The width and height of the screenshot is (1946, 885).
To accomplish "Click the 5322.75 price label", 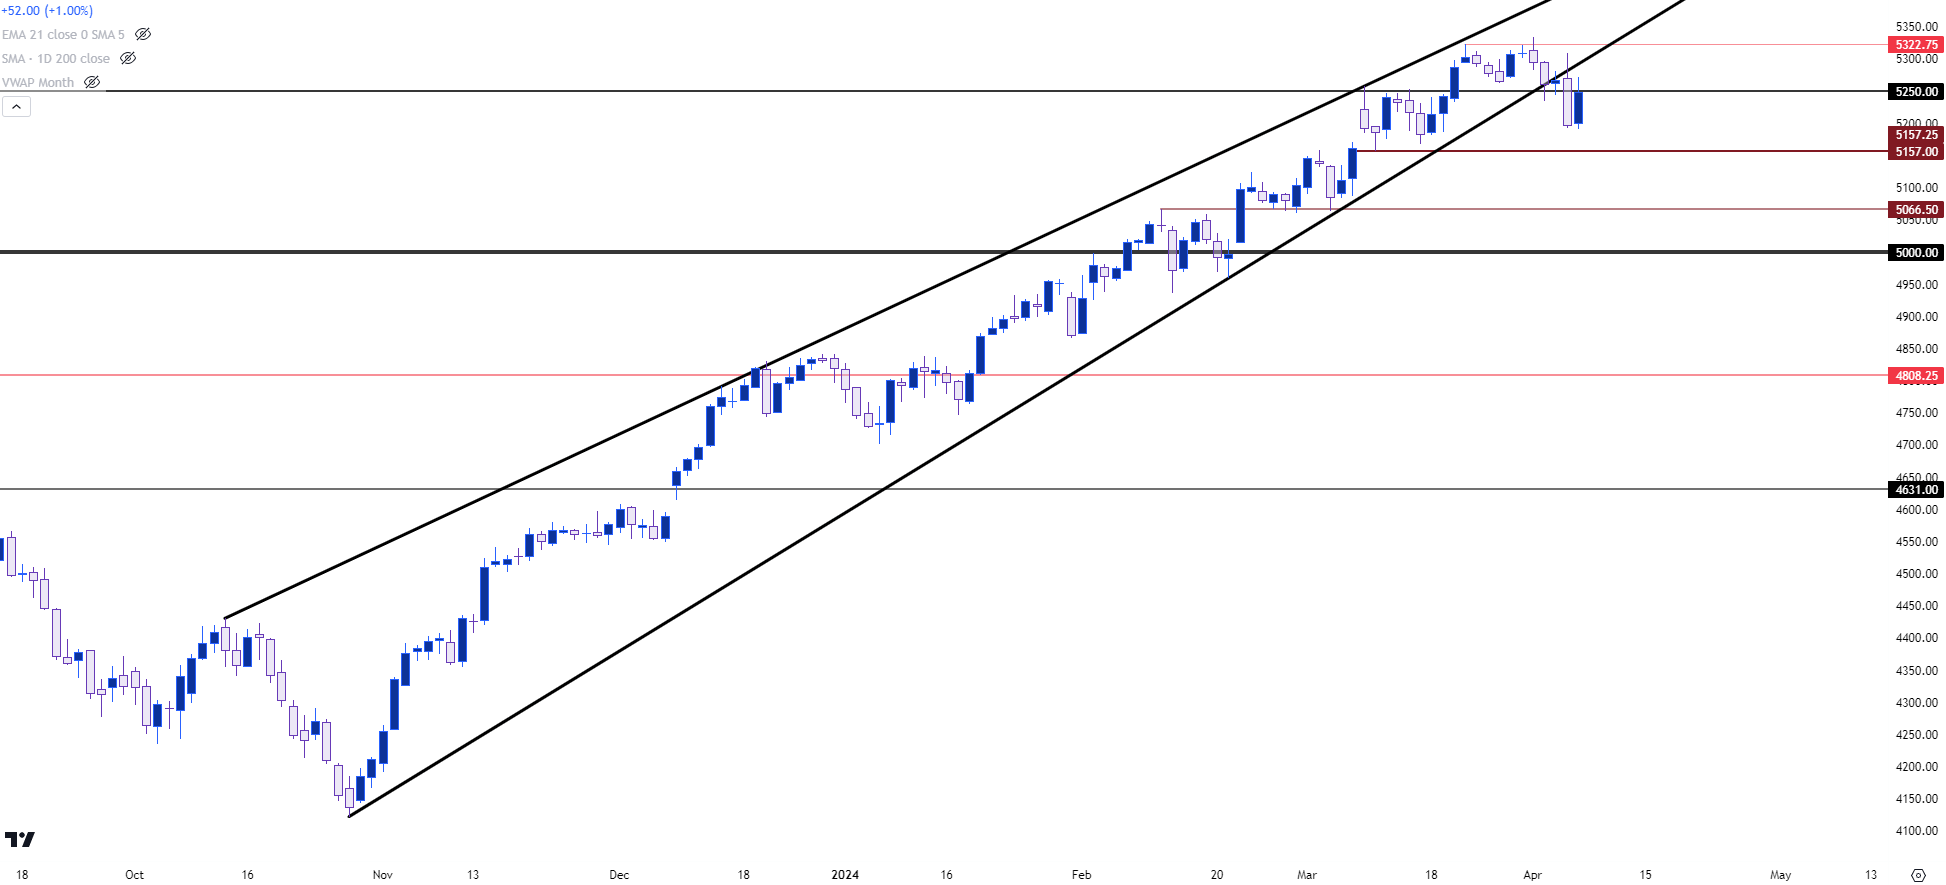I will point(1916,45).
